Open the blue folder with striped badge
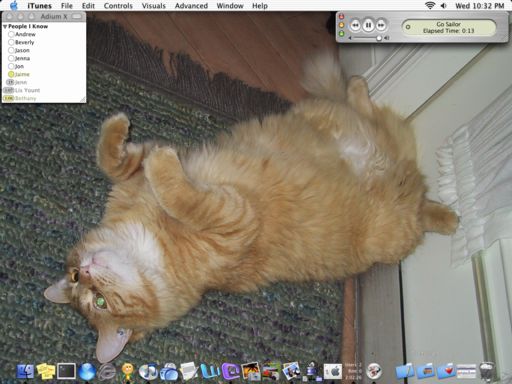Image resolution: width=512 pixels, height=384 pixels. (425, 371)
